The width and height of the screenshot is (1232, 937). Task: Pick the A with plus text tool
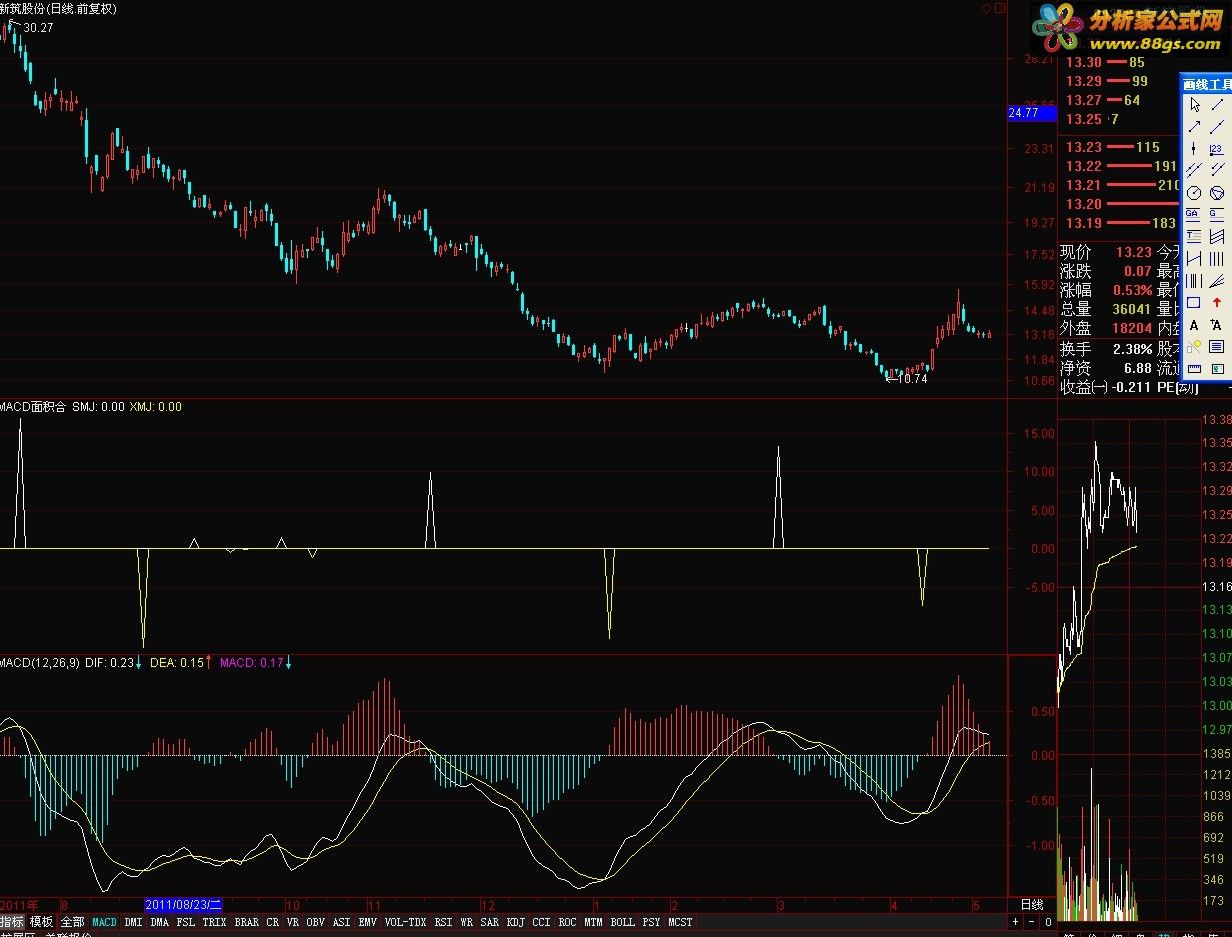click(1217, 324)
